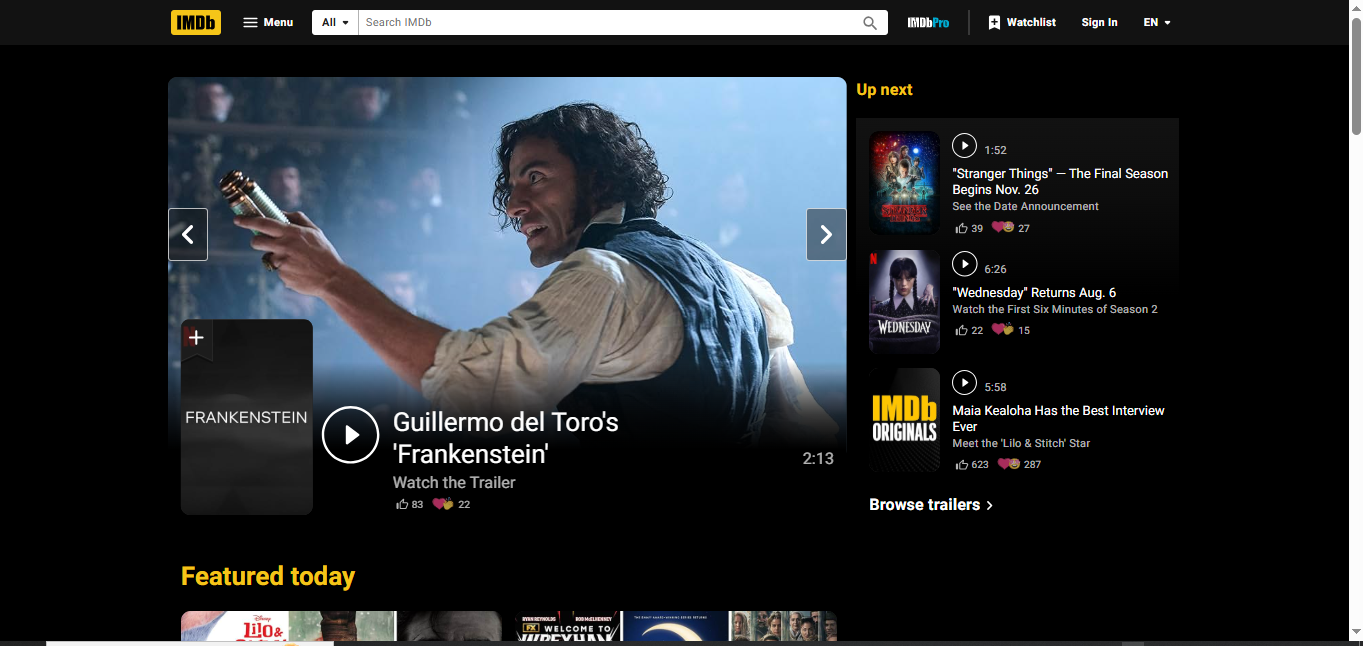The width and height of the screenshot is (1363, 646).
Task: Open the hamburger Menu button
Action: [268, 22]
